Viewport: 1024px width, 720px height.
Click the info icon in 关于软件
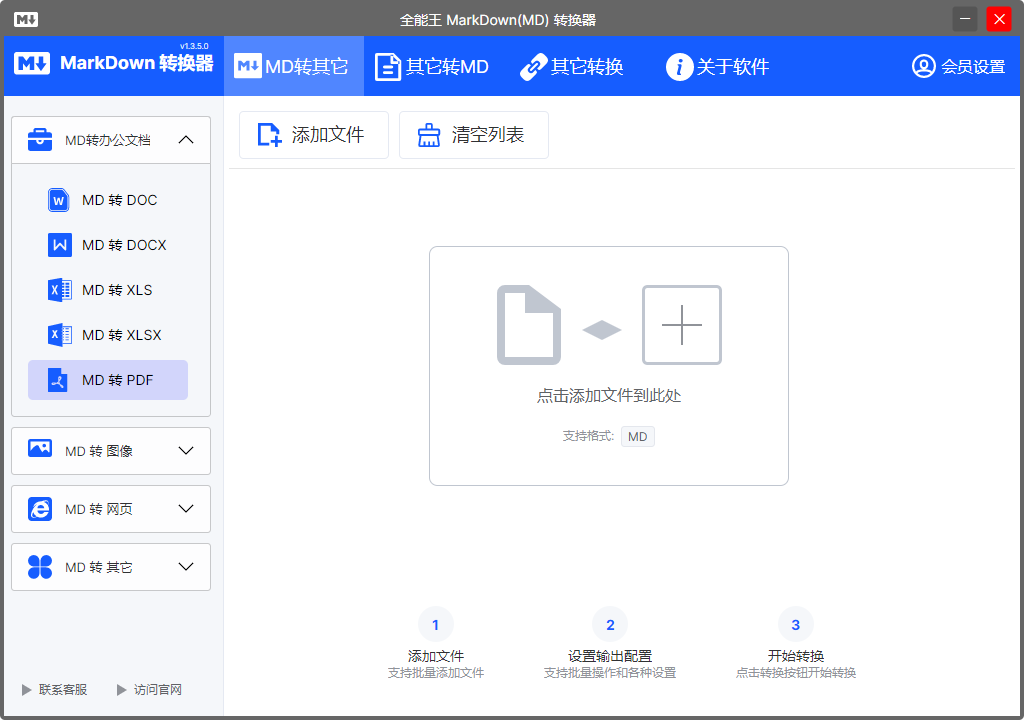[679, 67]
